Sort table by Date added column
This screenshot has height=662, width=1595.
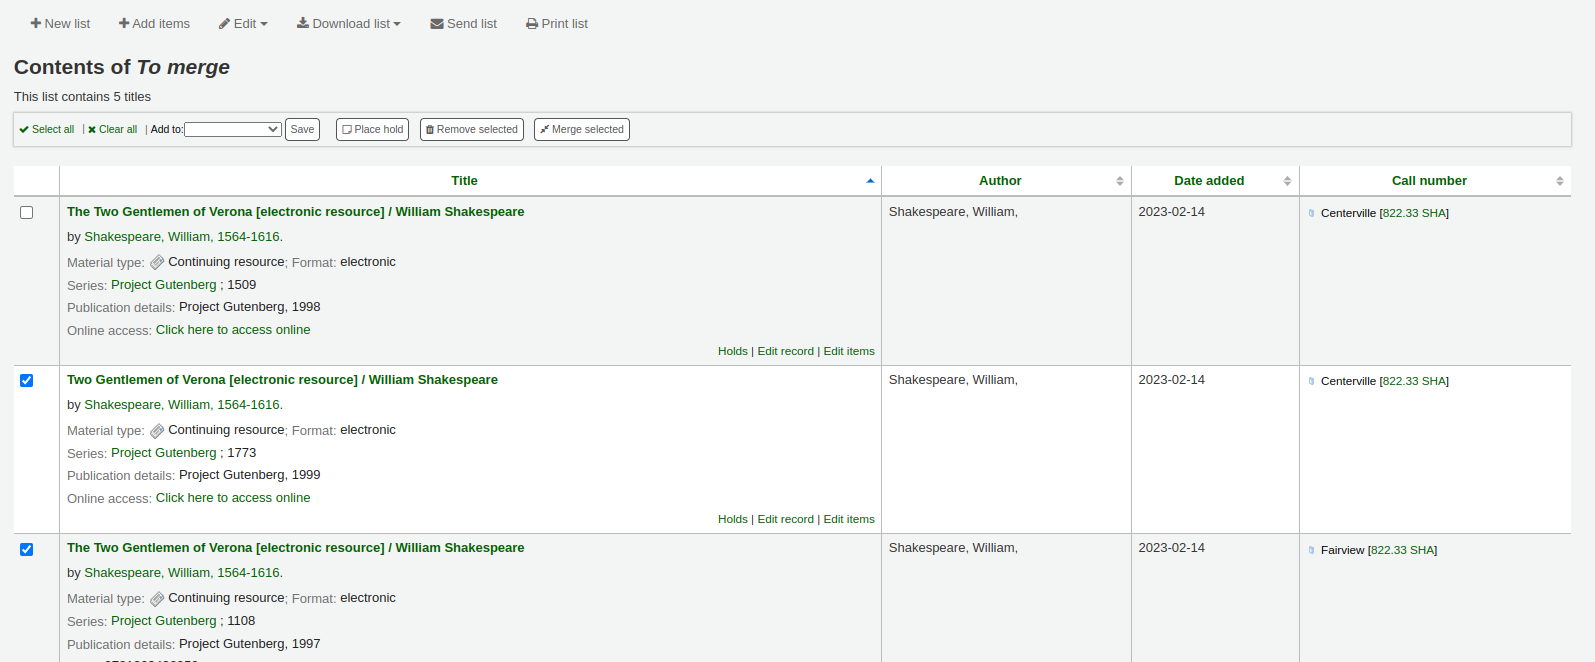point(1209,181)
